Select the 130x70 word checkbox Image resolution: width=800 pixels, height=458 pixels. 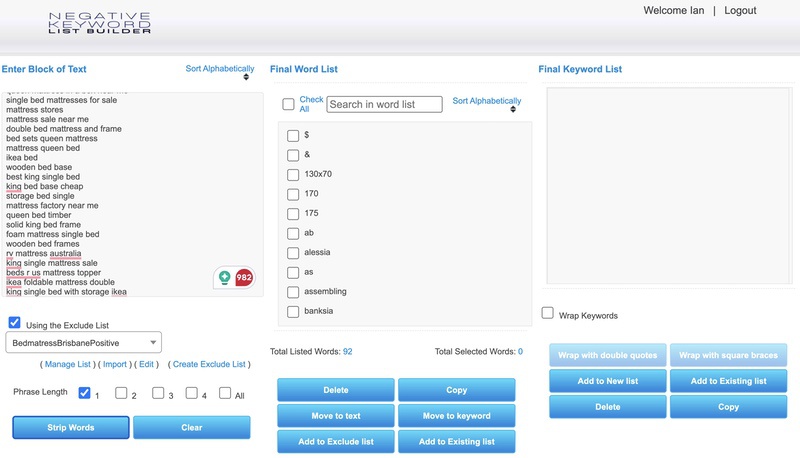[293, 175]
